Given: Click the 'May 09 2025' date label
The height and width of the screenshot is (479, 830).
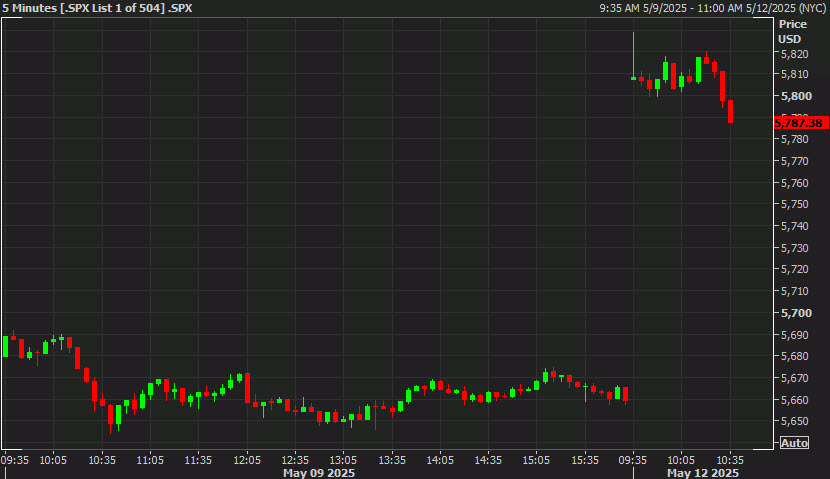Looking at the screenshot, I should [x=319, y=473].
